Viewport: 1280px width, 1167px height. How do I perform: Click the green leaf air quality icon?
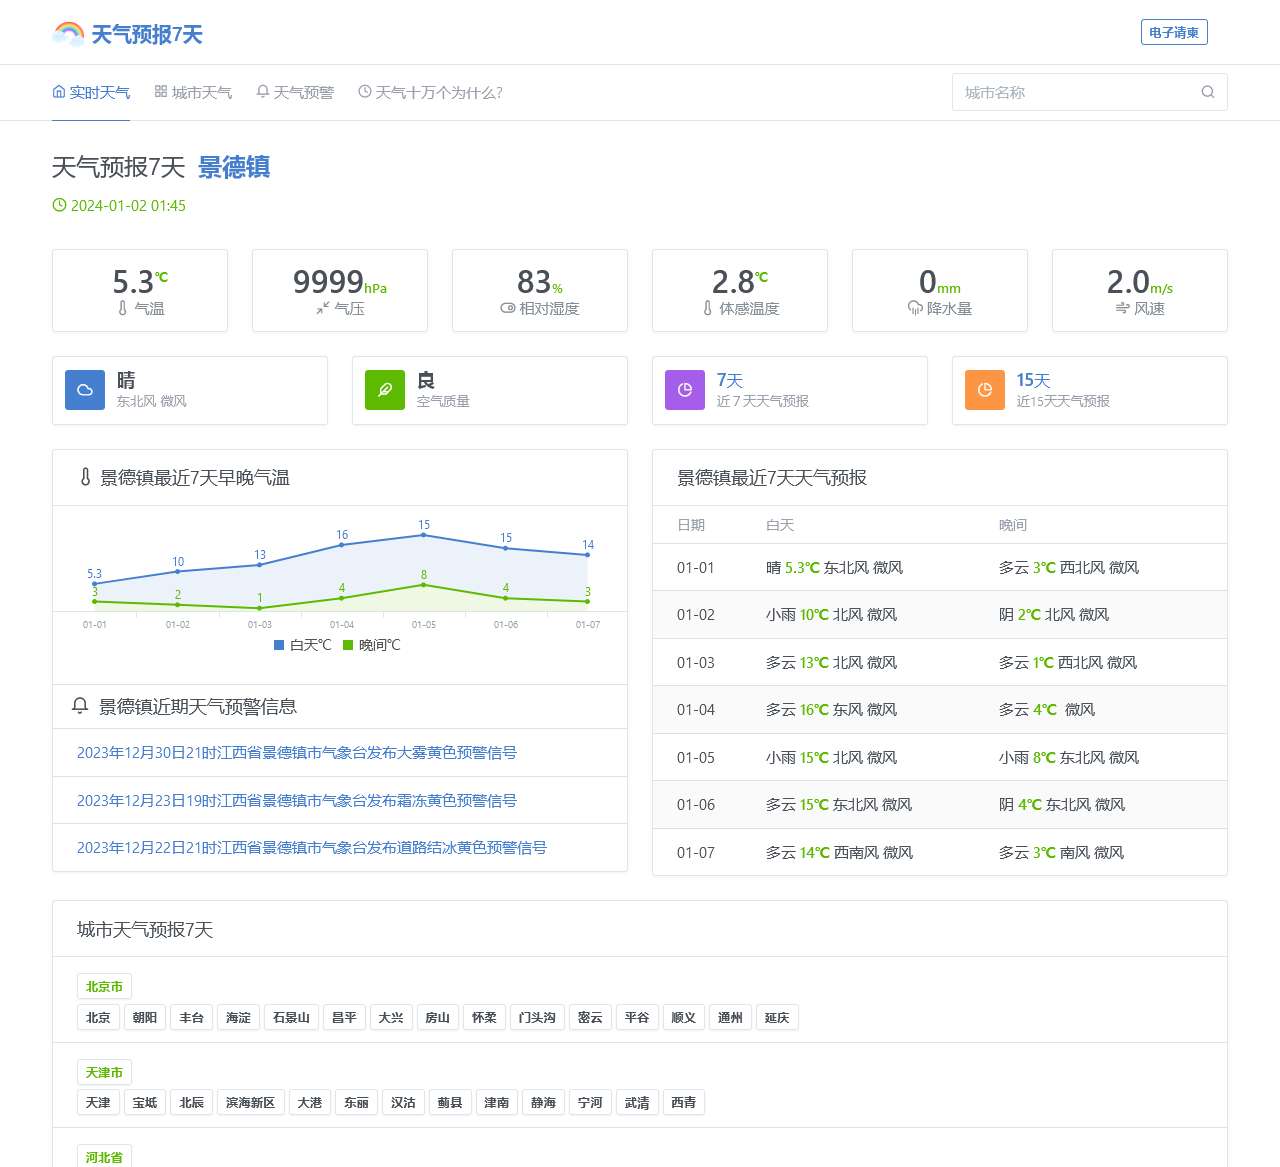coord(385,390)
